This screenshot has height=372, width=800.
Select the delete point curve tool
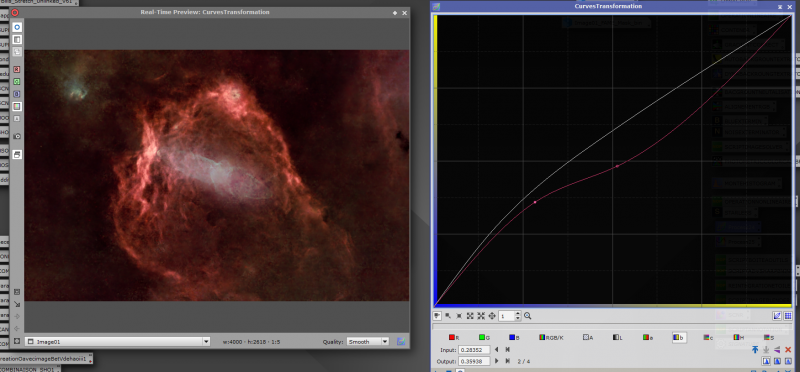[459, 316]
